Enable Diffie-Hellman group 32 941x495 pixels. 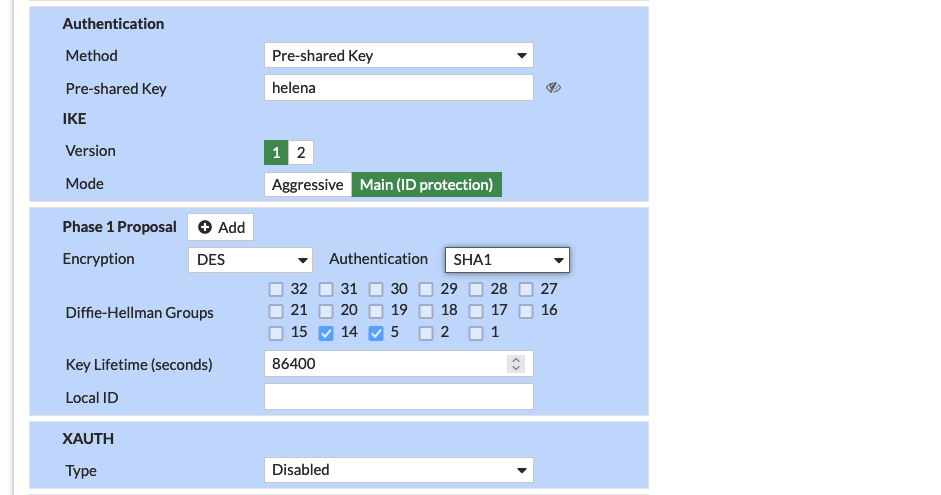coord(276,289)
